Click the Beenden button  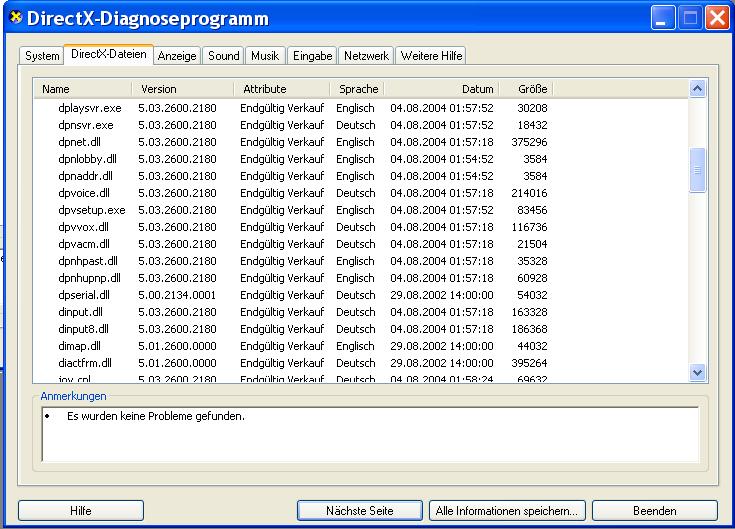click(654, 510)
